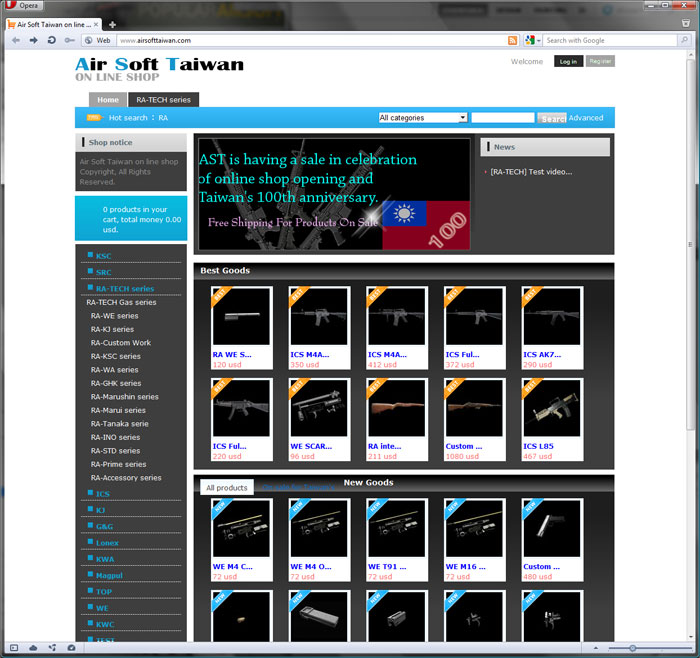Open the RA WE S... 120 usd product
Screen dimensions: 700x658
[242, 328]
